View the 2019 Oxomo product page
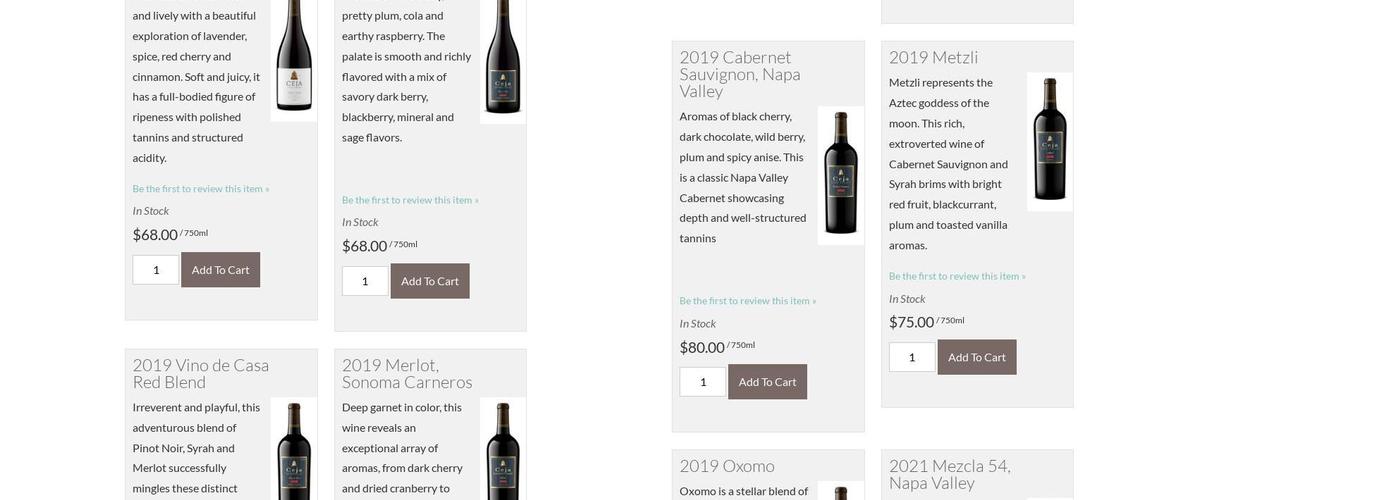The width and height of the screenshot is (1400, 500). click(726, 465)
